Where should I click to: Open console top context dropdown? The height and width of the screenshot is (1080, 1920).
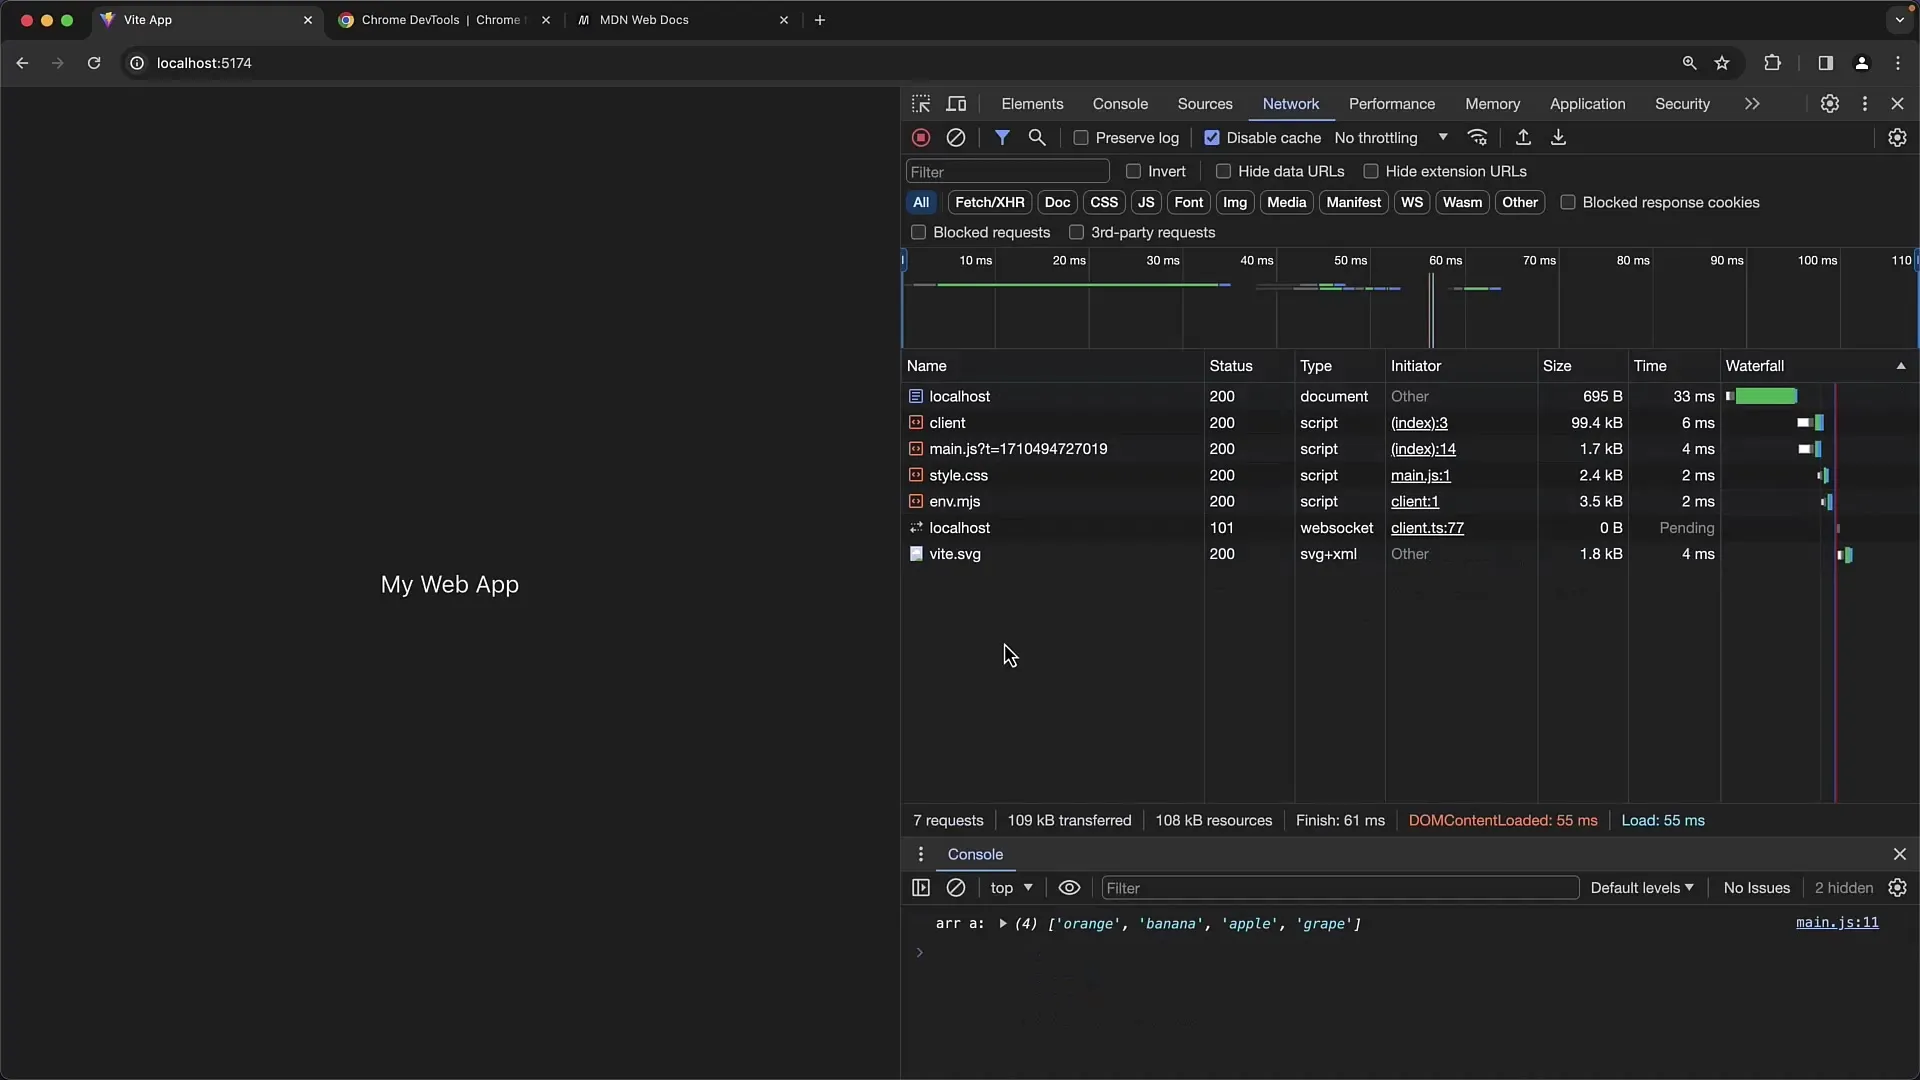(1011, 888)
